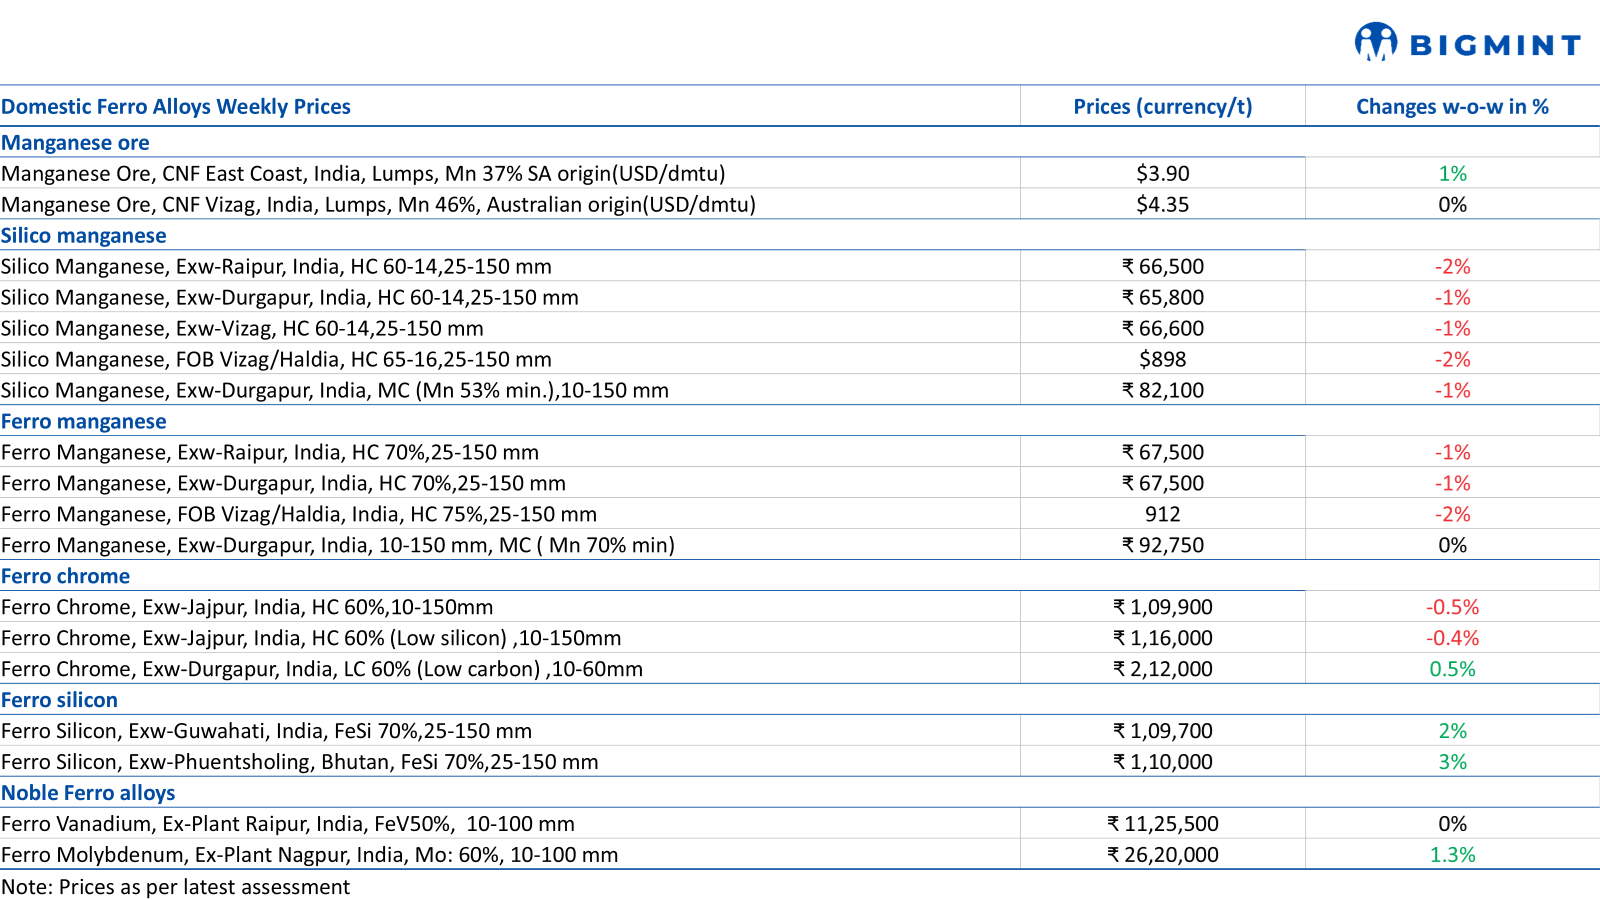Click the note about latest assessment prices
The image size is (1600, 900).
point(176,888)
